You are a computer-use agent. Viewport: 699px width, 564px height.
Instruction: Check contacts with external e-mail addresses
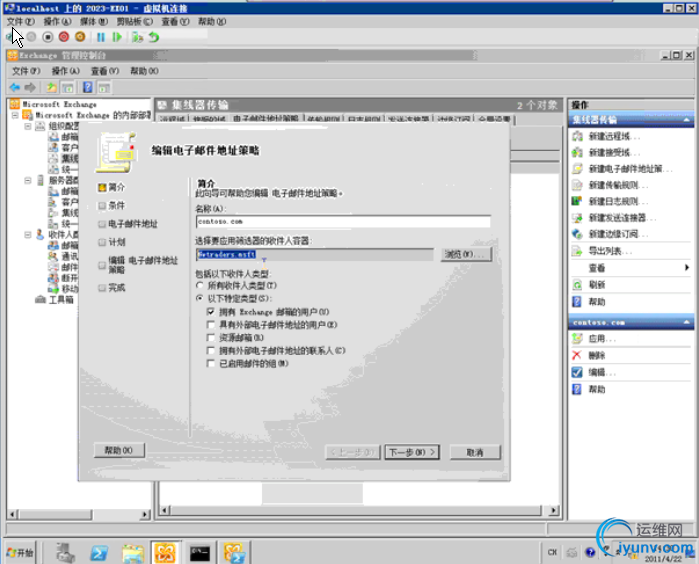point(210,350)
